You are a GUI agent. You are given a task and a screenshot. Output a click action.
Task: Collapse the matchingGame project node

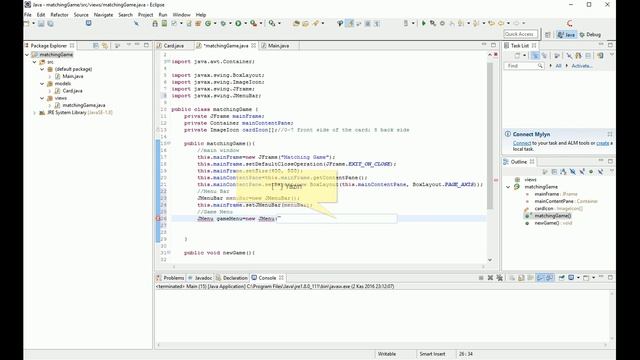(x=27, y=55)
